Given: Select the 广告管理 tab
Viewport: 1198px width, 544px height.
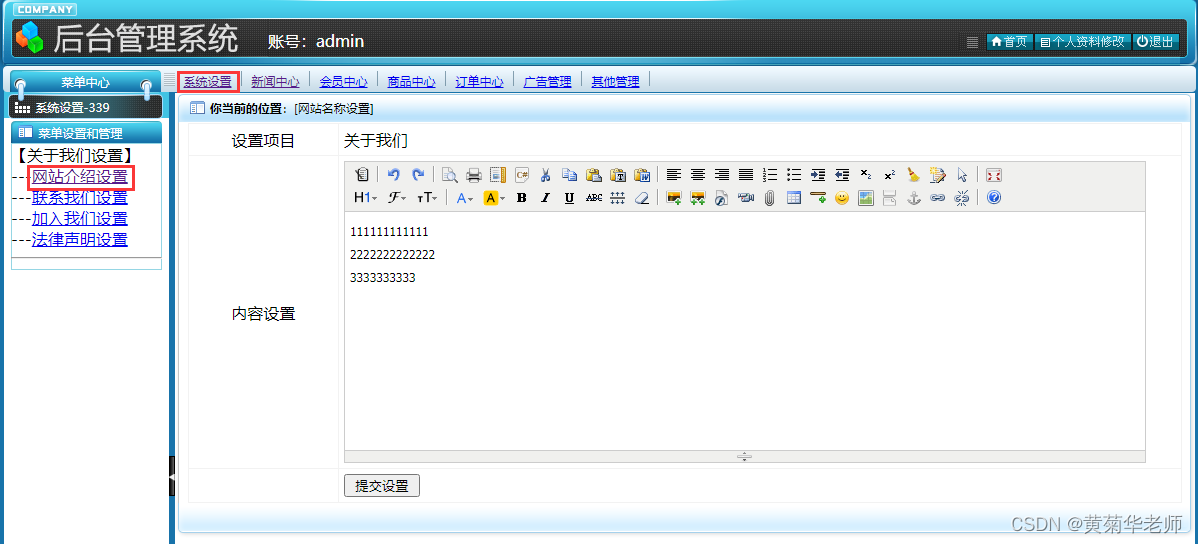Looking at the screenshot, I should (x=548, y=82).
